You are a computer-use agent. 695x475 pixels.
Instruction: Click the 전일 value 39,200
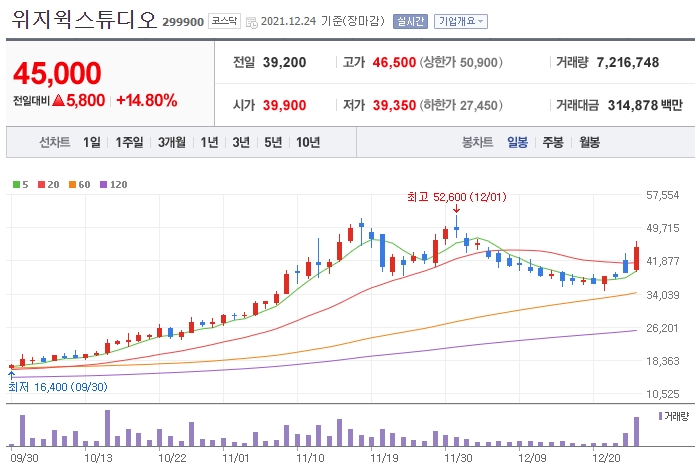(284, 62)
